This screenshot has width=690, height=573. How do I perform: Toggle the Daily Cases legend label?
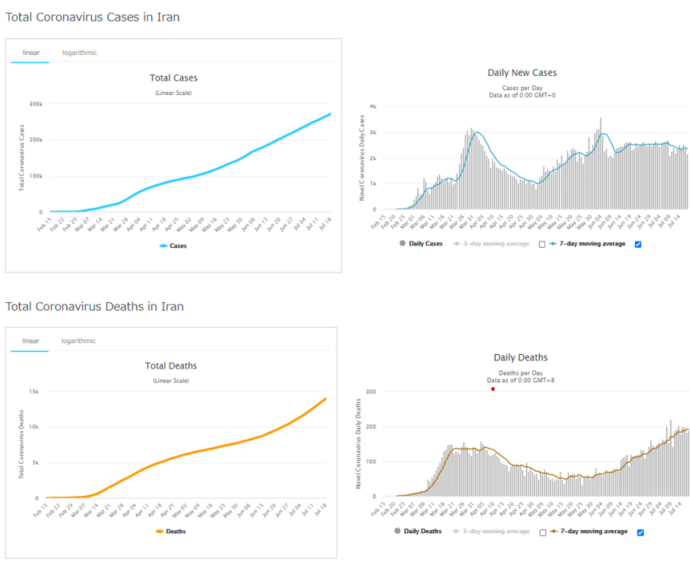(x=428, y=244)
